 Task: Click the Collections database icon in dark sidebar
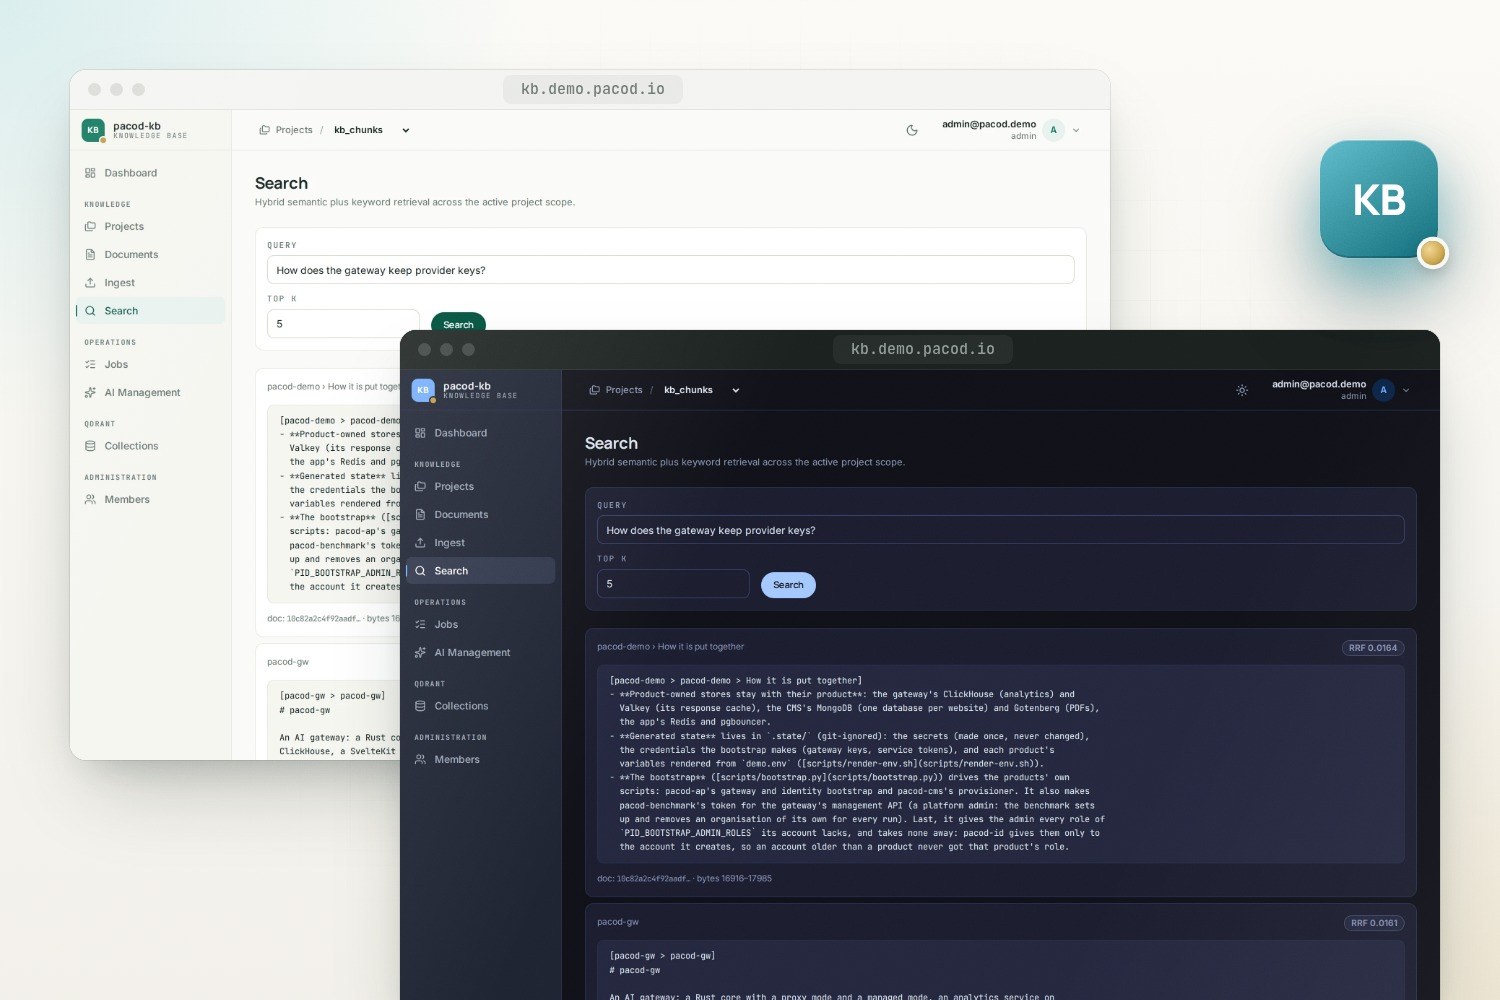tap(421, 706)
